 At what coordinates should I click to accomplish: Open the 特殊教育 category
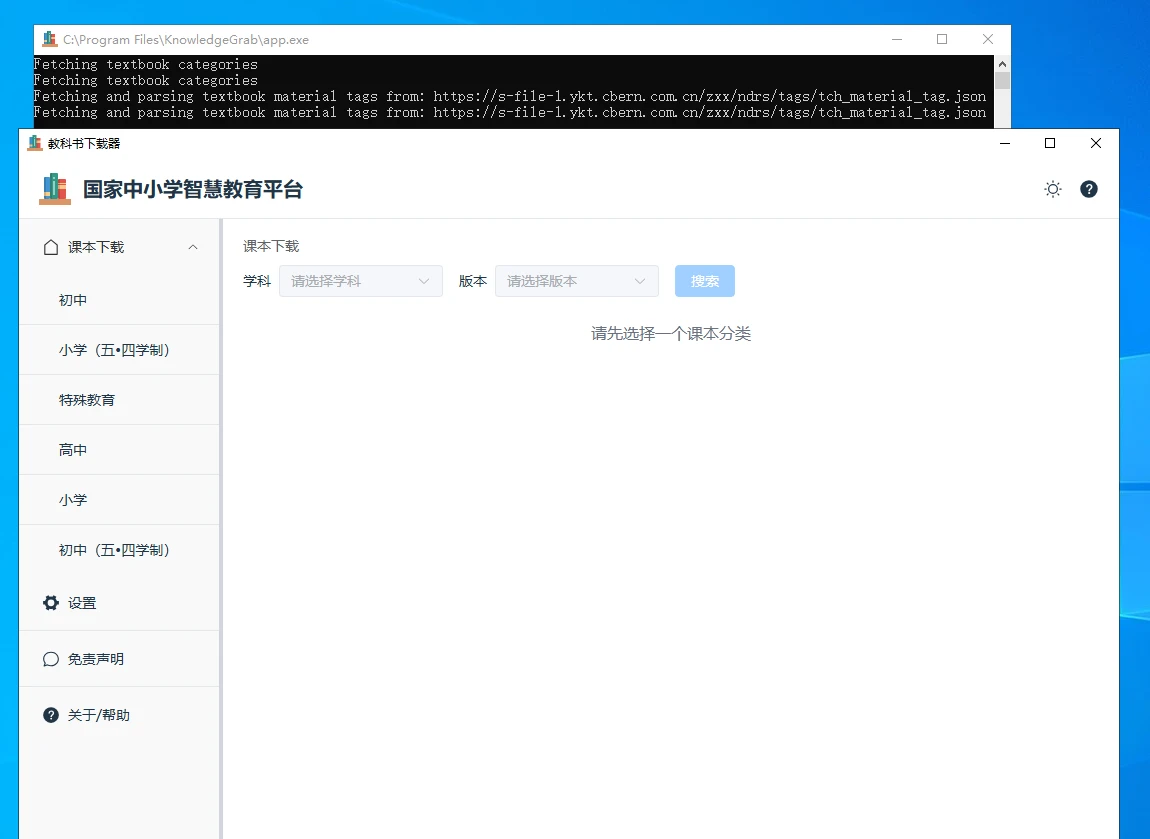87,400
